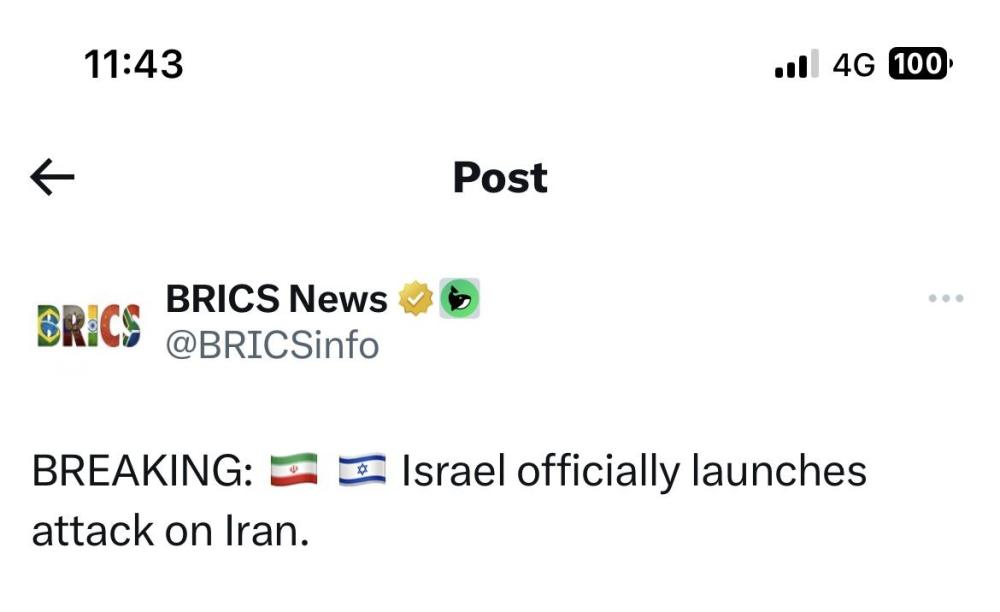Open the three-dot more options menu

(x=945, y=298)
